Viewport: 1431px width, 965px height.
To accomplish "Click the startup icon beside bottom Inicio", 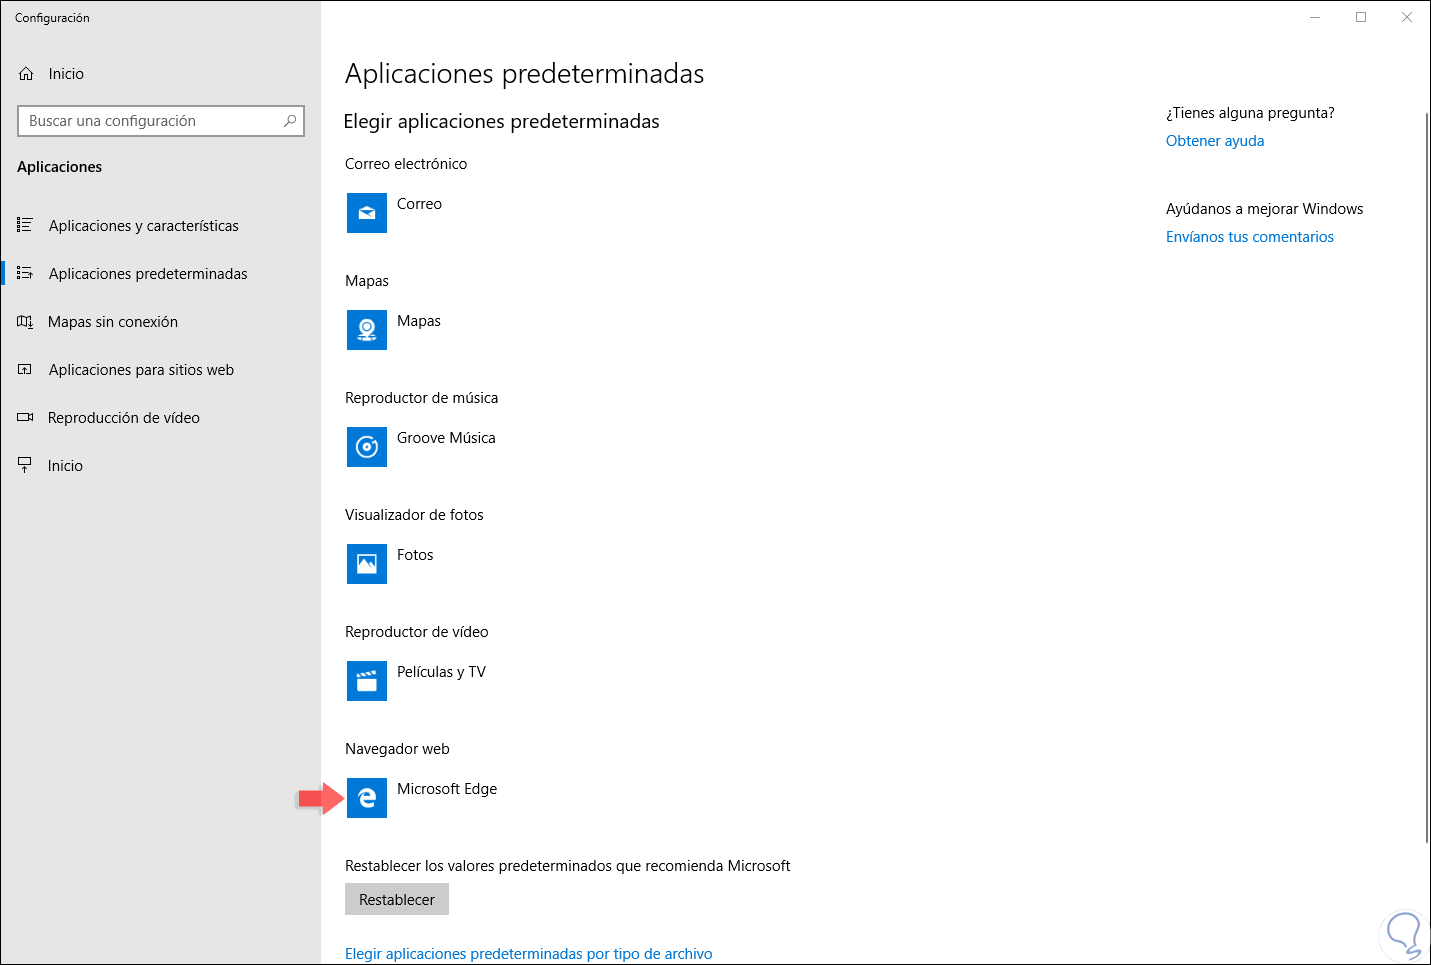I will click(x=25, y=465).
